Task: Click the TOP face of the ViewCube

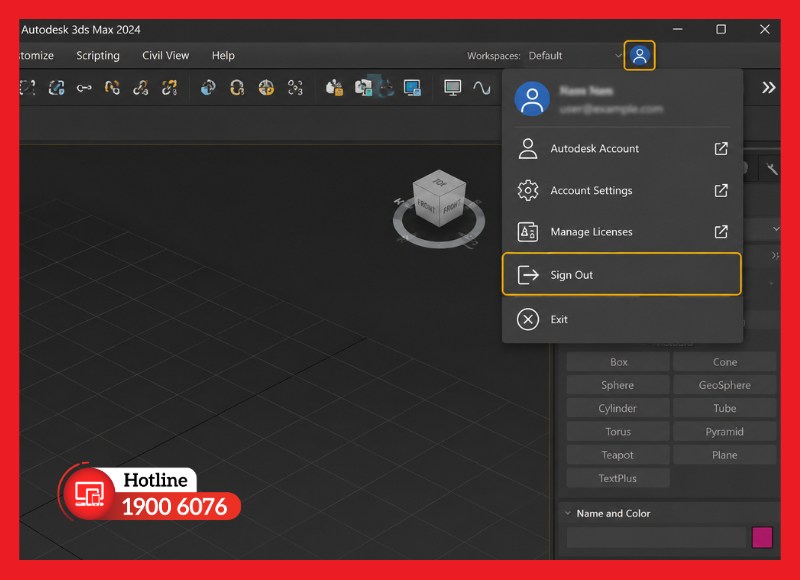Action: [439, 182]
